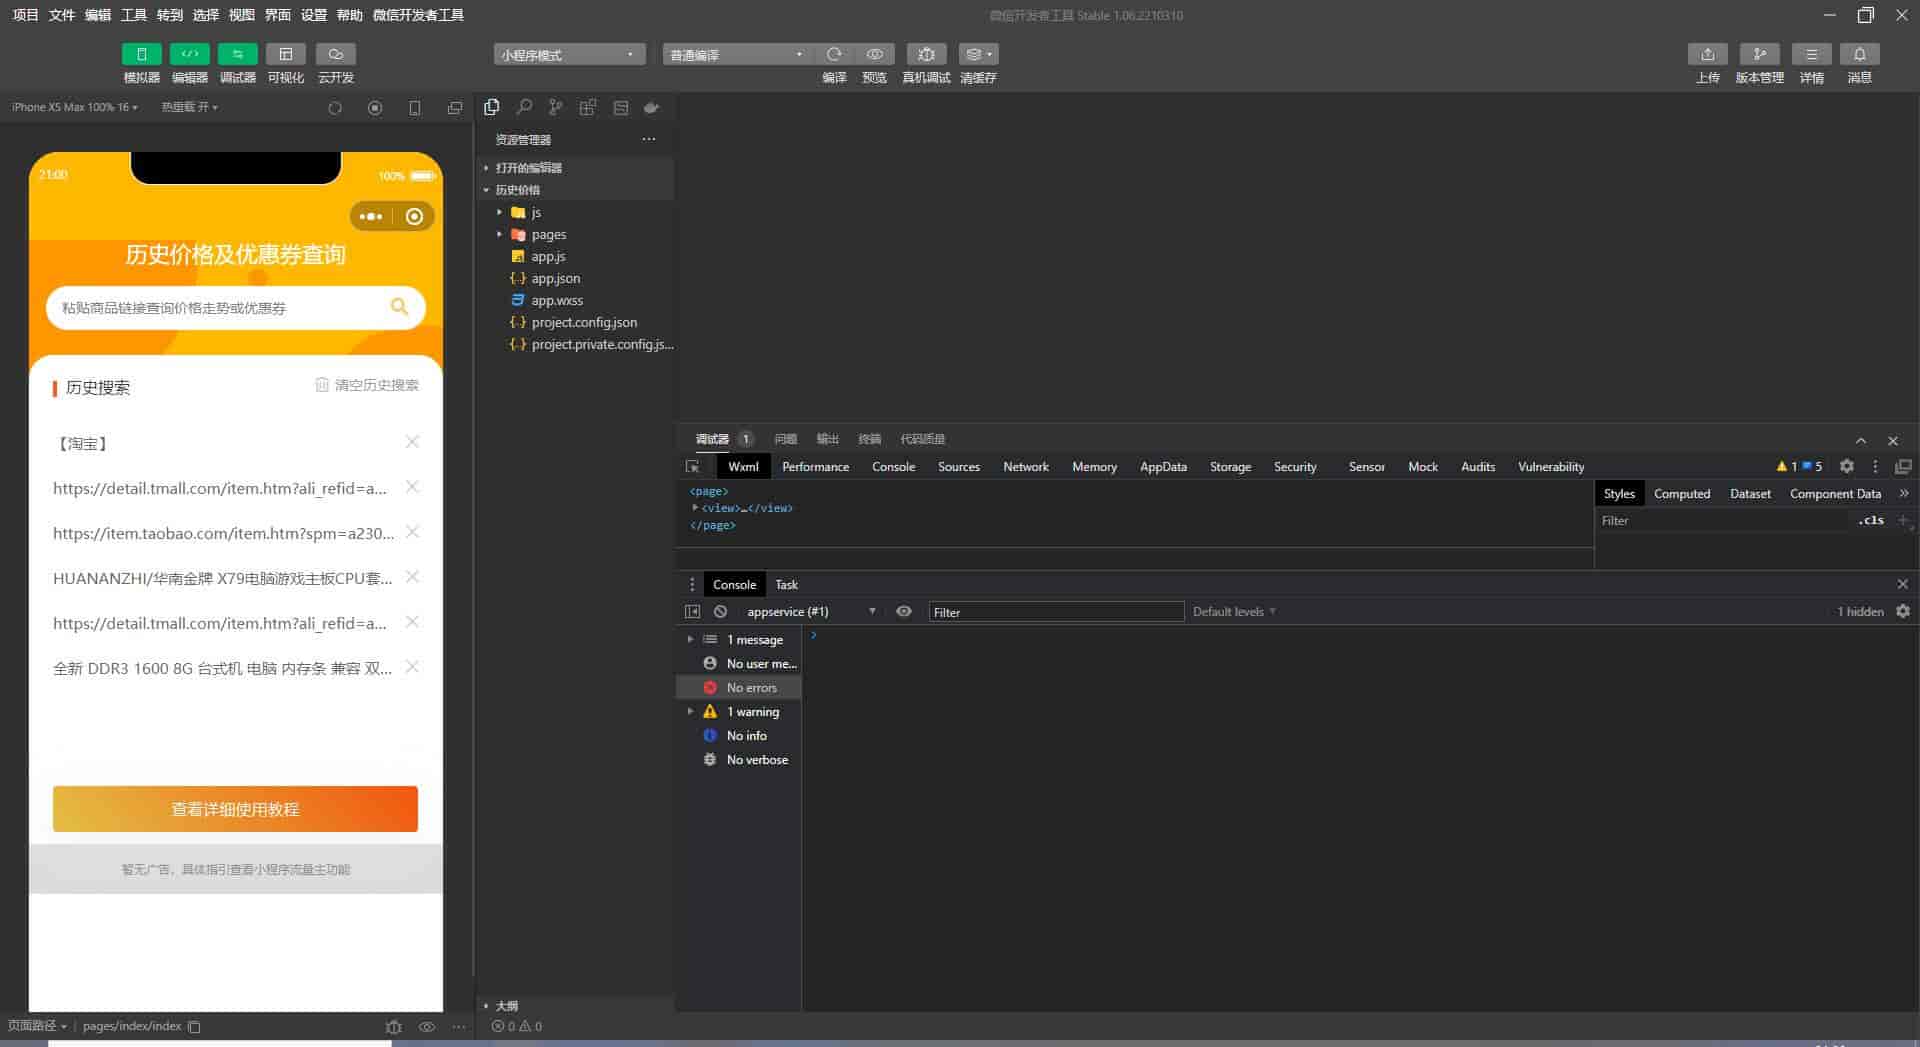Image resolution: width=1920 pixels, height=1047 pixels.
Task: Open the mini program mode dropdown
Action: point(568,55)
